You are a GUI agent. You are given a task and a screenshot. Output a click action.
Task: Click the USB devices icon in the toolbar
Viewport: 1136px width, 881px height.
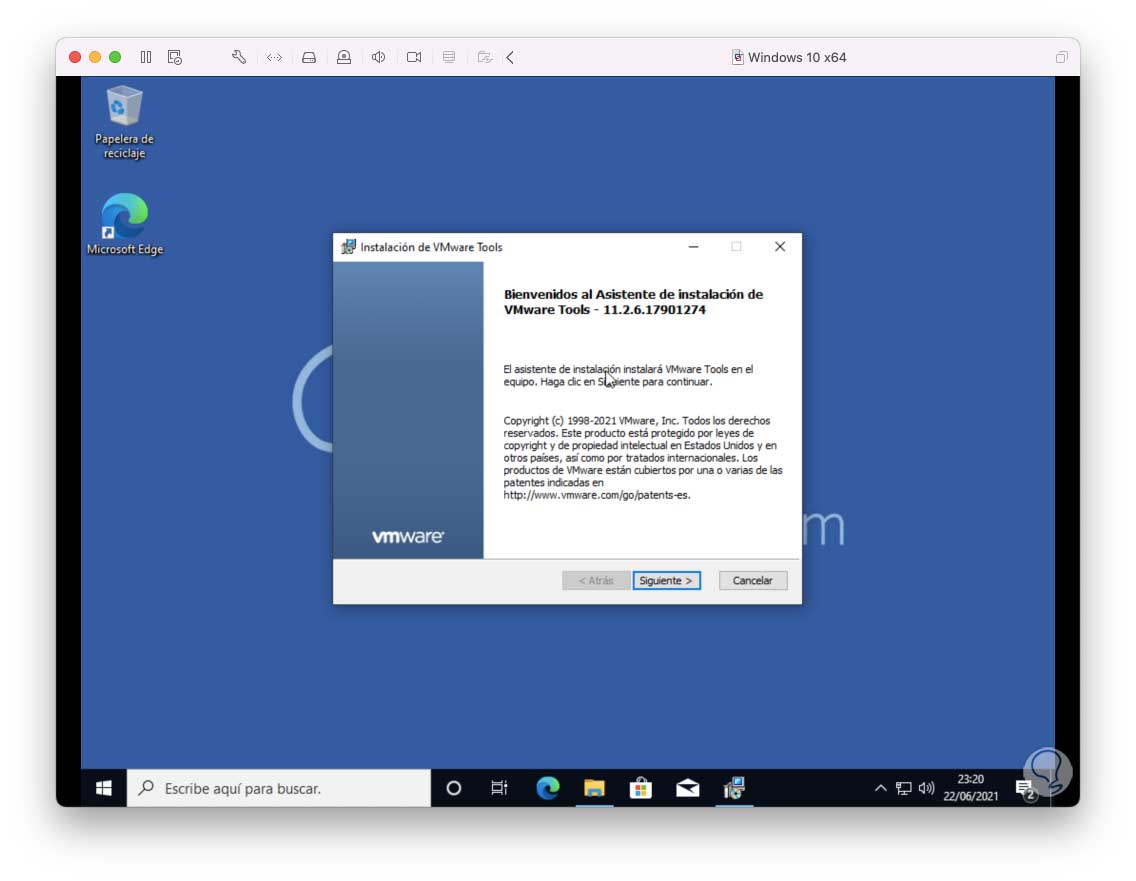(448, 57)
